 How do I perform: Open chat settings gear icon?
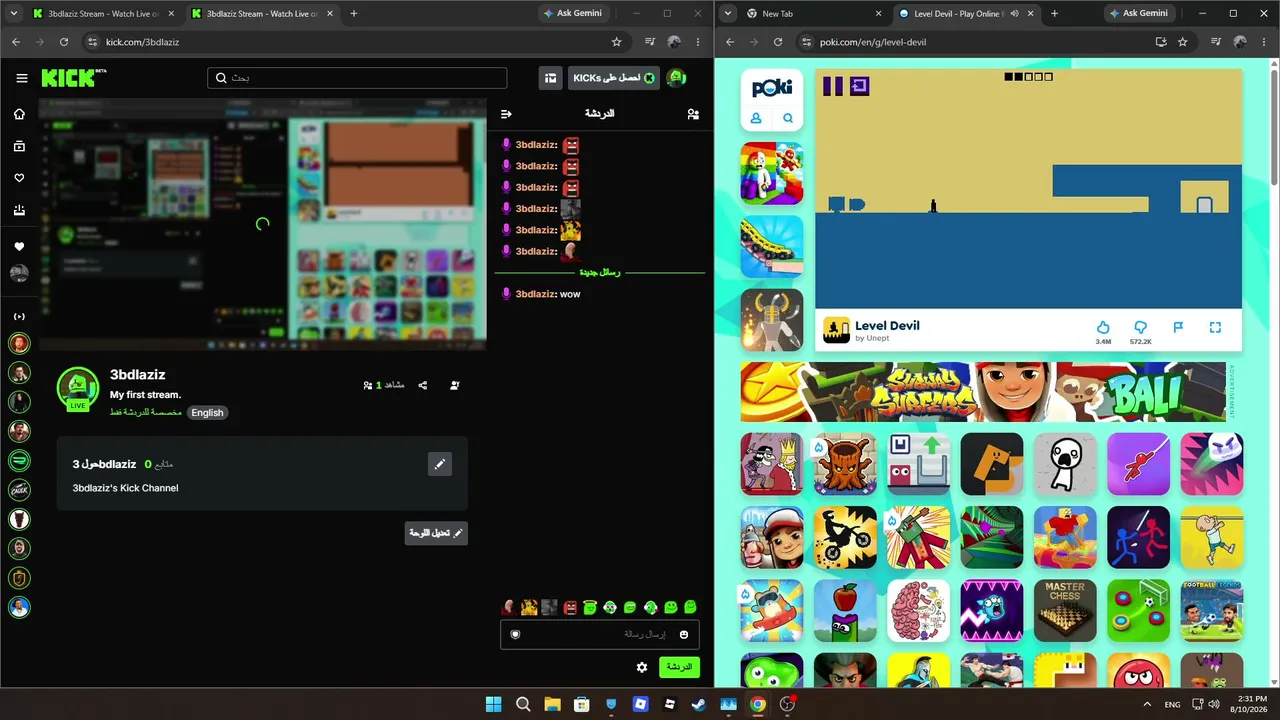[642, 667]
